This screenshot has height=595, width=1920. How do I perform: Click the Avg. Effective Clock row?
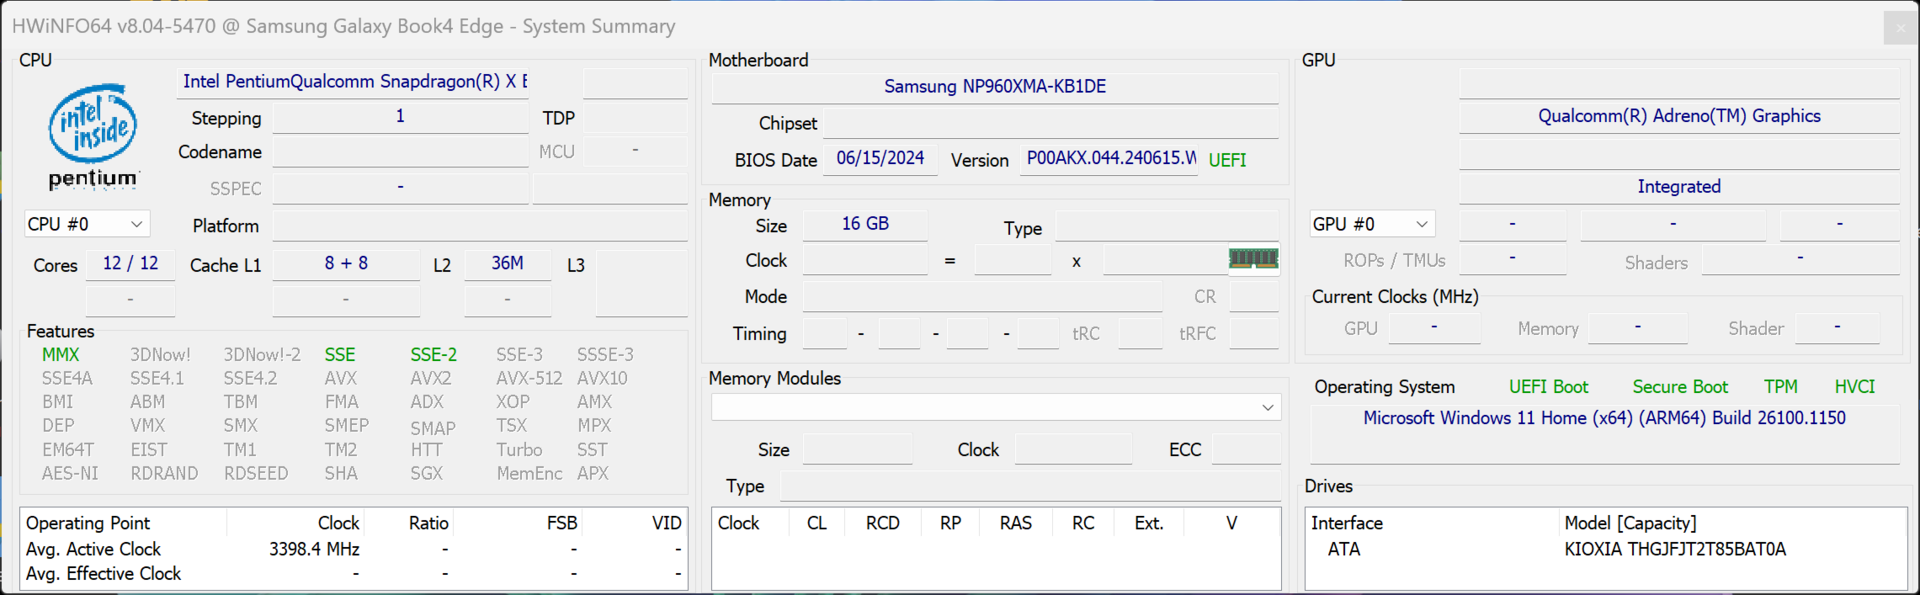click(x=354, y=574)
